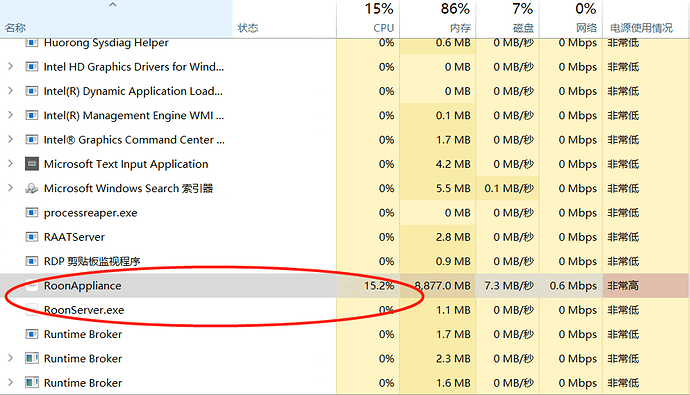
Task: Select the RoonServer.exe process name
Action: click(x=84, y=310)
